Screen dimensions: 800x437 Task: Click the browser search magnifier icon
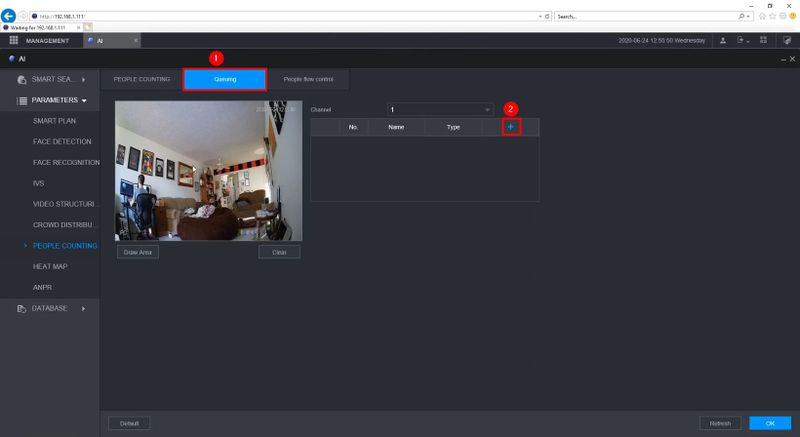click(741, 16)
